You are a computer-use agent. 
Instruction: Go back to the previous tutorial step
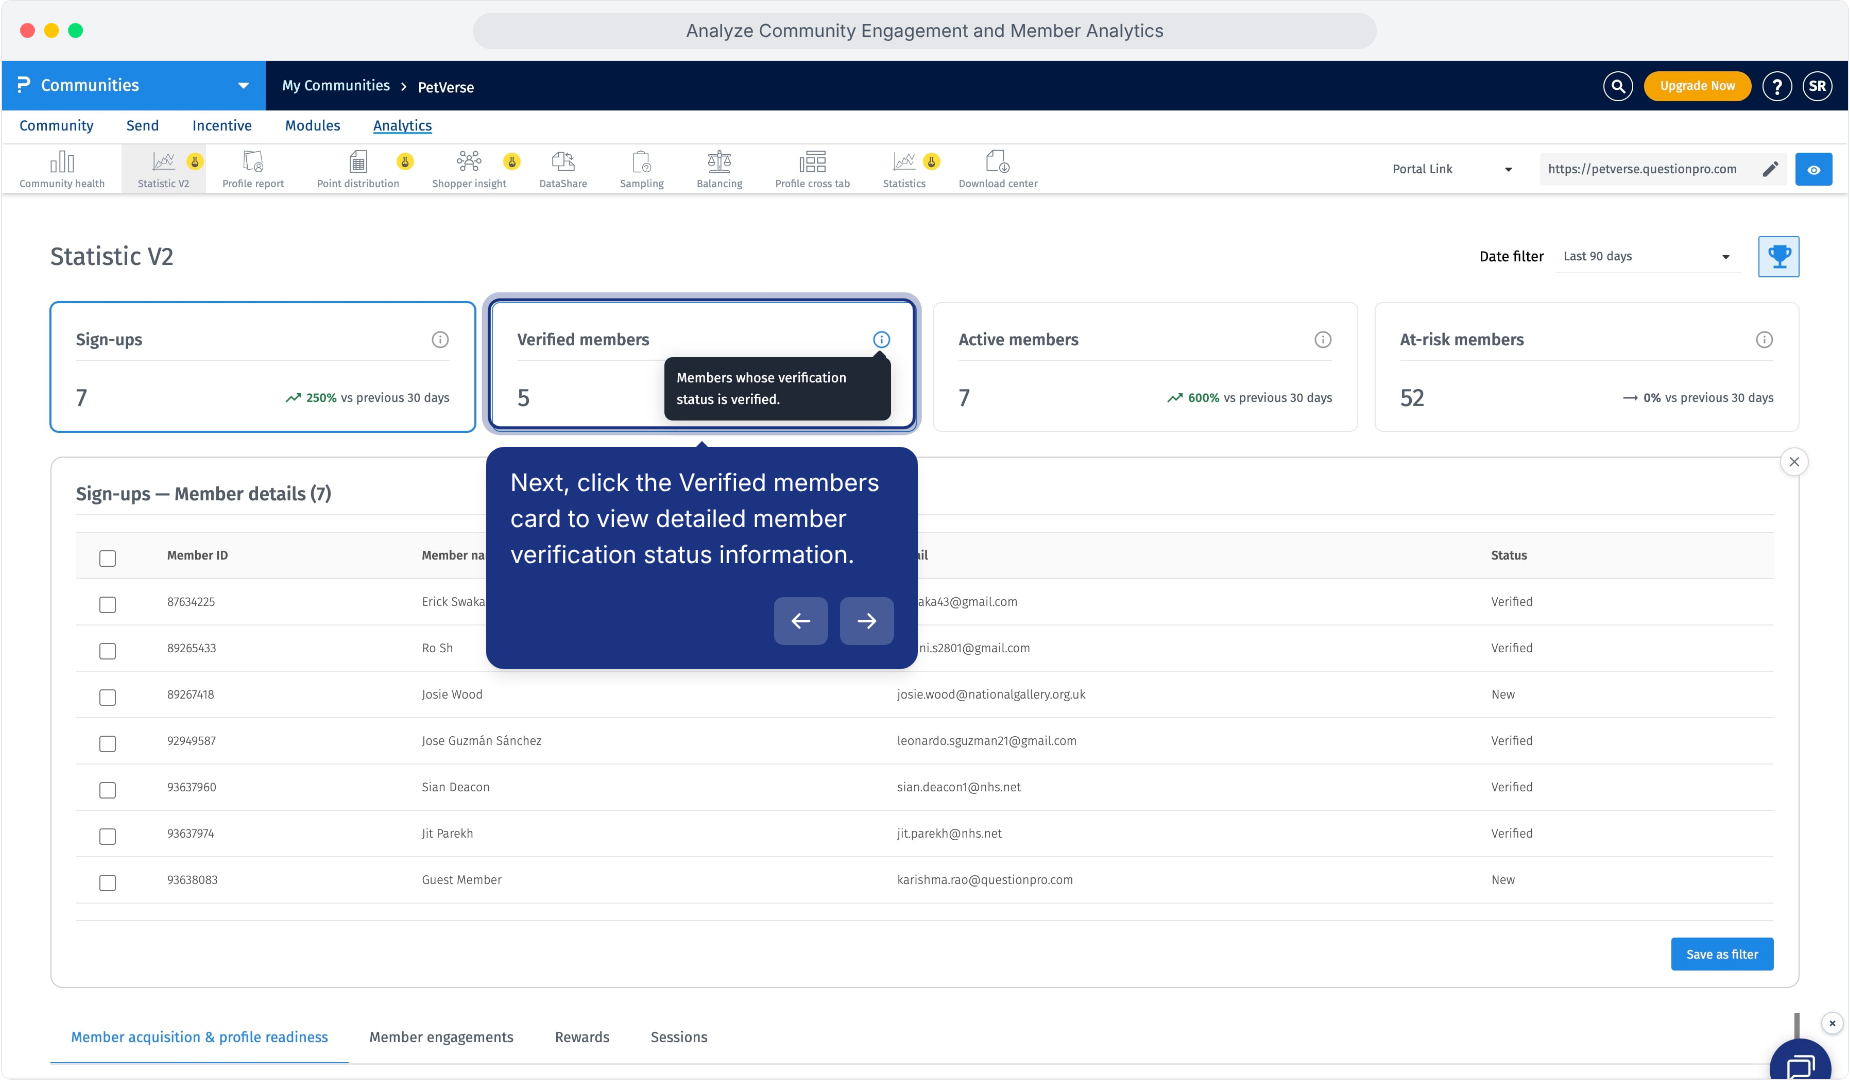click(801, 621)
